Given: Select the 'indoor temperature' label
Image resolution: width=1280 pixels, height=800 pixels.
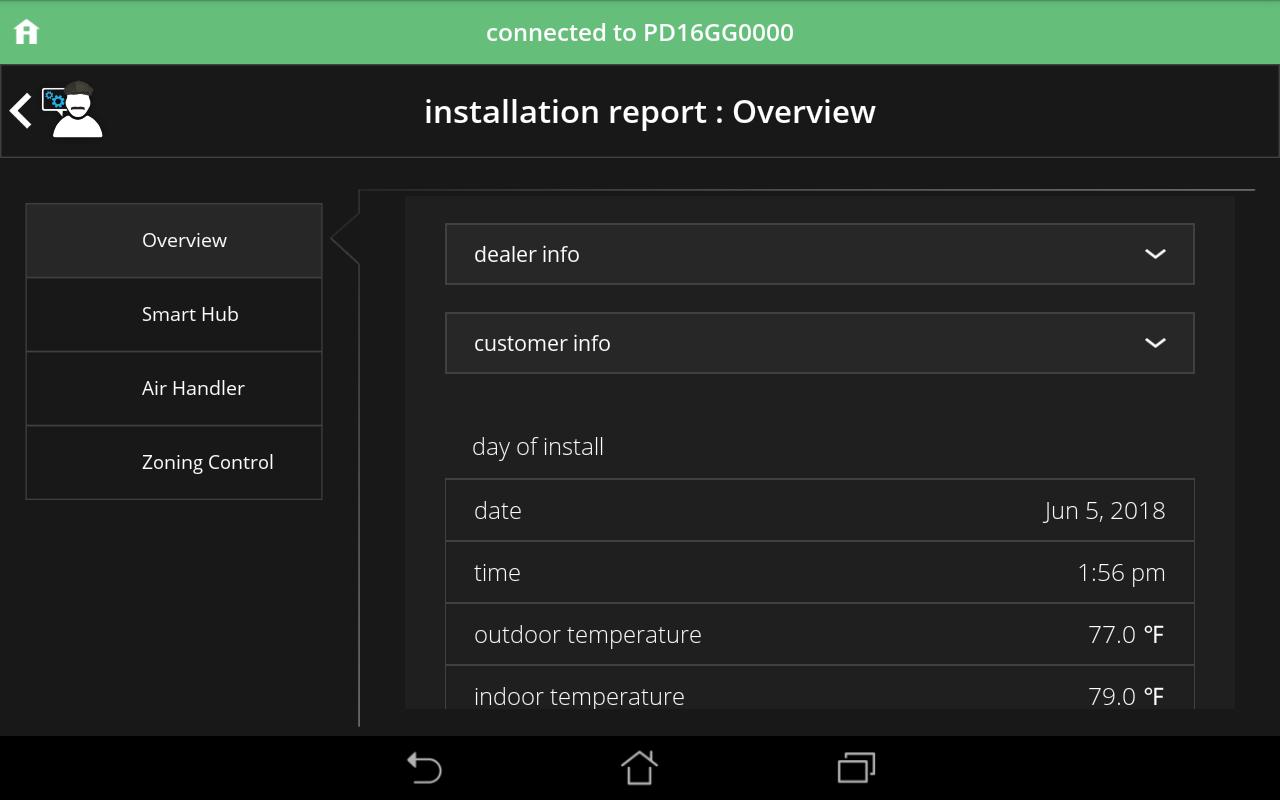Looking at the screenshot, I should click(579, 696).
